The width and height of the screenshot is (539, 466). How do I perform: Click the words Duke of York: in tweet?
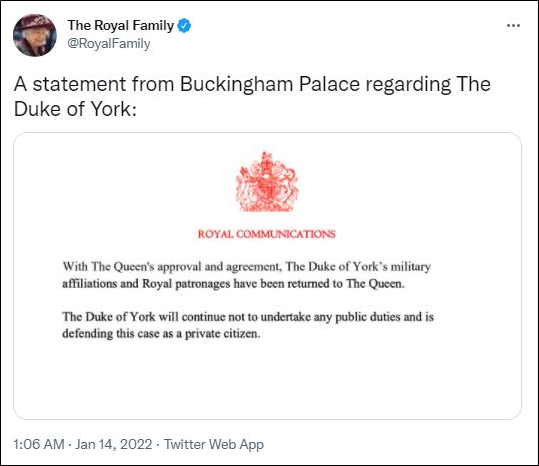pos(75,109)
